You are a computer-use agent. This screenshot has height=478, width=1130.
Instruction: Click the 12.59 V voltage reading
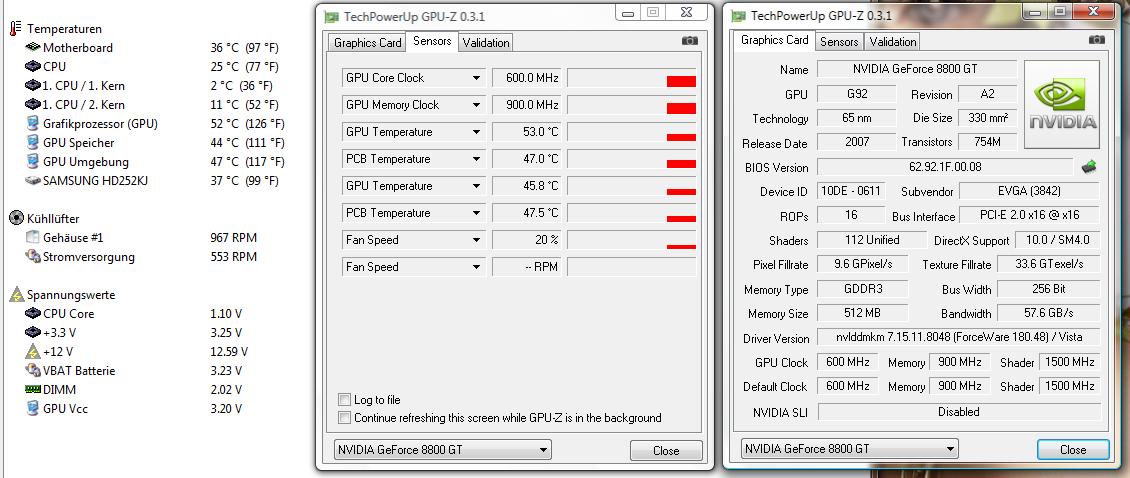click(229, 352)
